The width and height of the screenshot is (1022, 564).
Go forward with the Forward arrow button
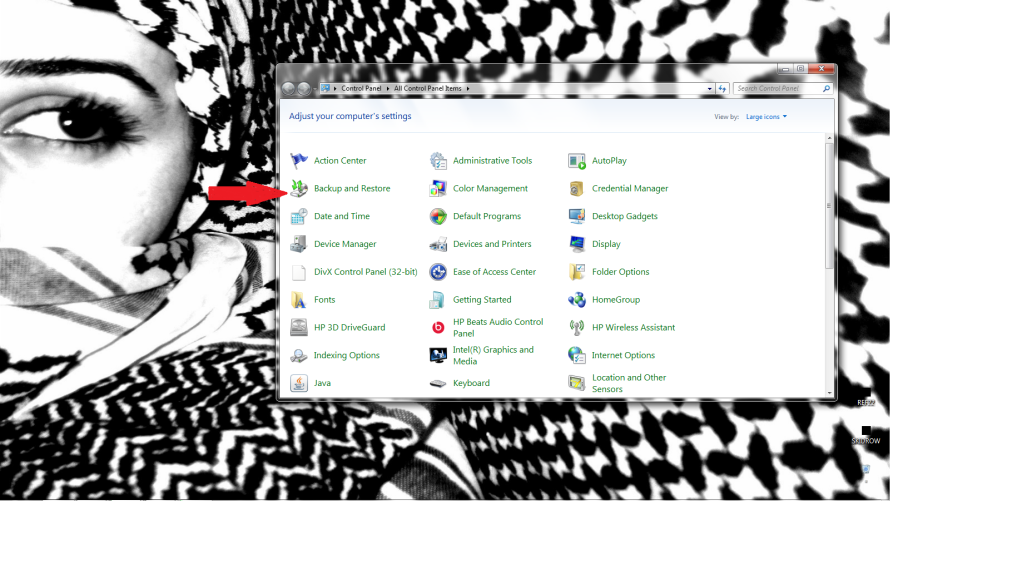coord(304,89)
